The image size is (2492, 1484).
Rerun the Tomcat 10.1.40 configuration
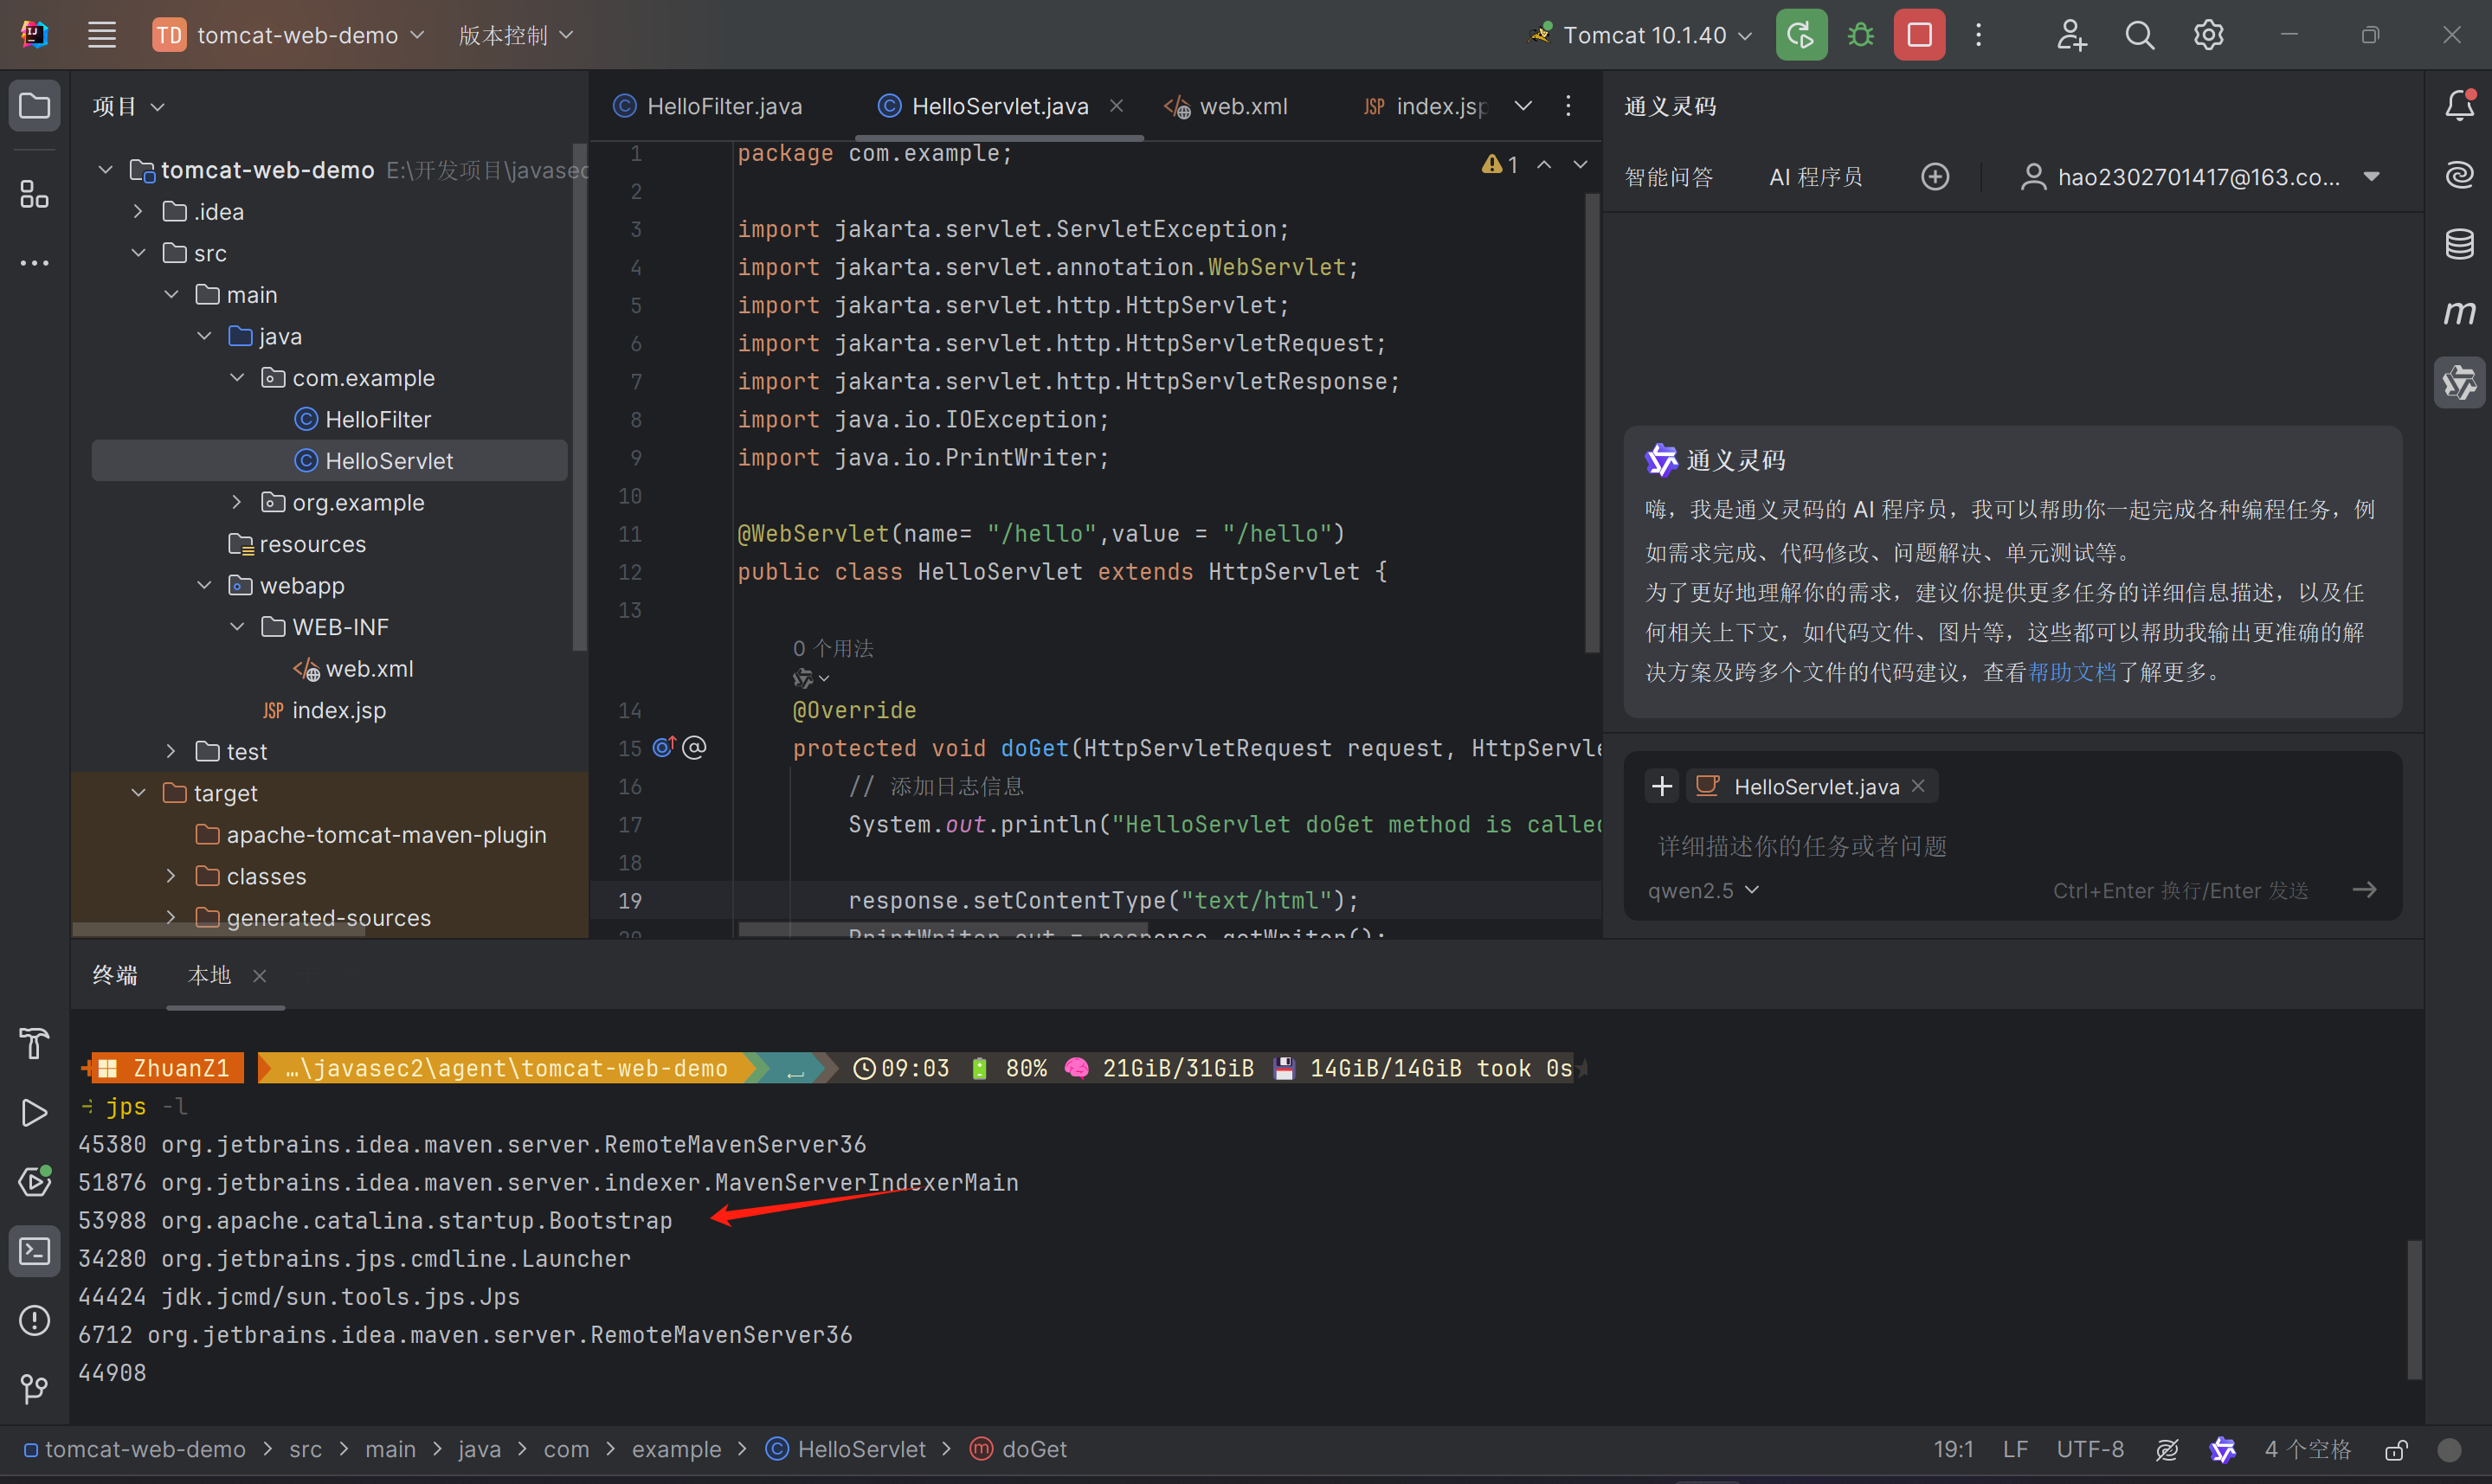(1801, 35)
